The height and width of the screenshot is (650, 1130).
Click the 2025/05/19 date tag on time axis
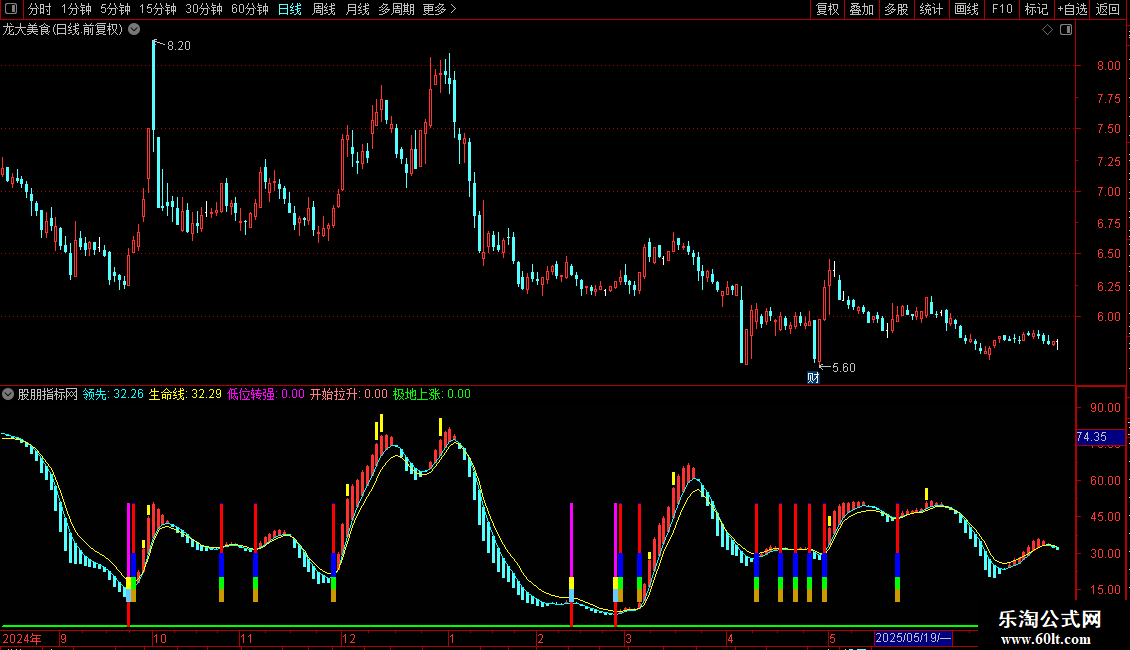(913, 638)
